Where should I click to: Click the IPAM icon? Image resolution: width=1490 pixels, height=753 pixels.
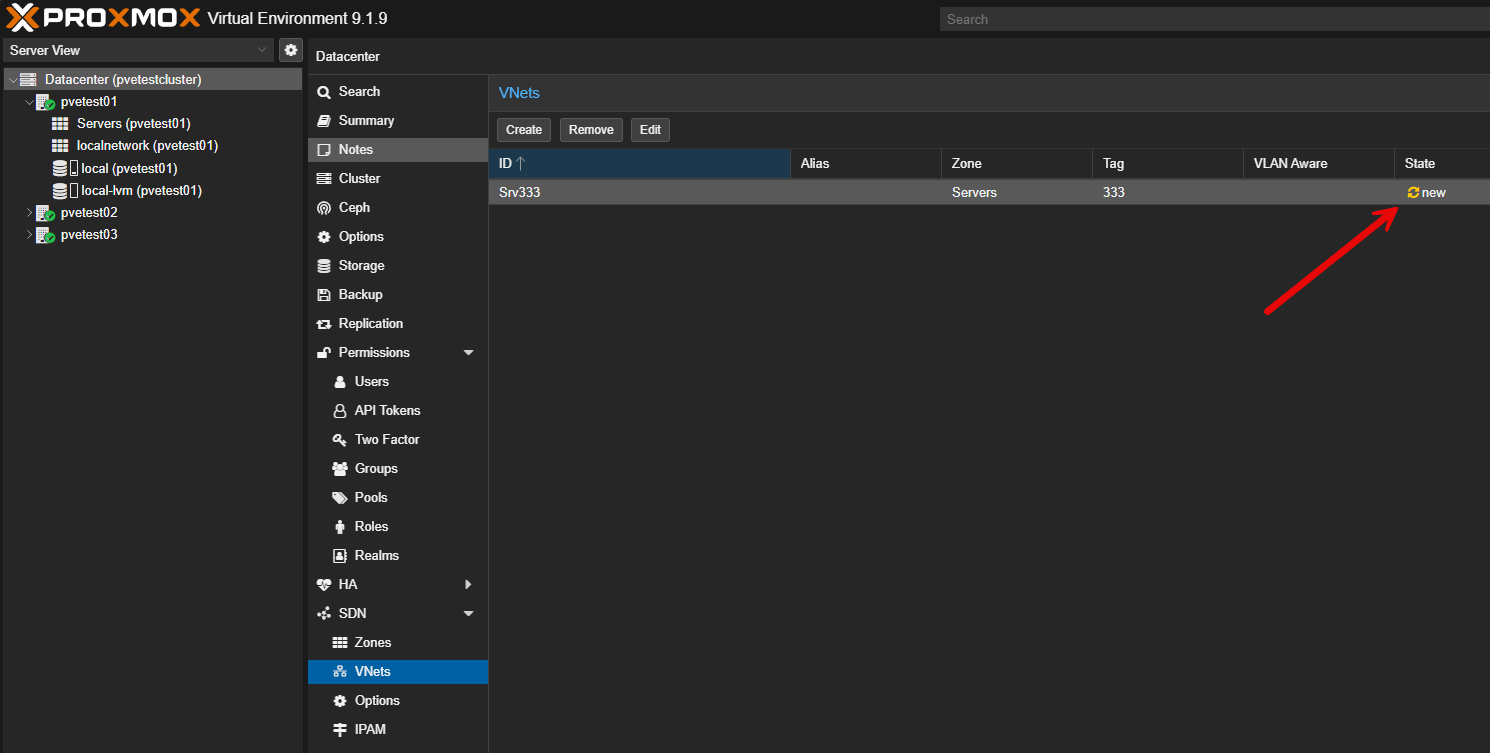pos(339,730)
